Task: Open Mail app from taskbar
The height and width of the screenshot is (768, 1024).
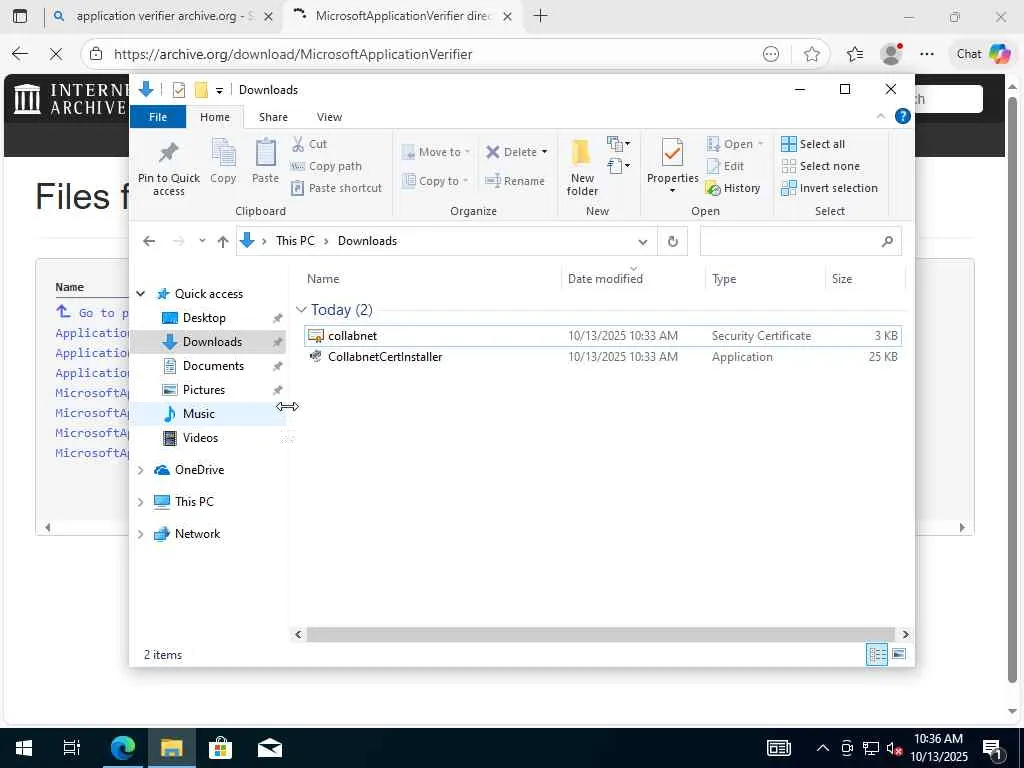Action: coord(270,747)
